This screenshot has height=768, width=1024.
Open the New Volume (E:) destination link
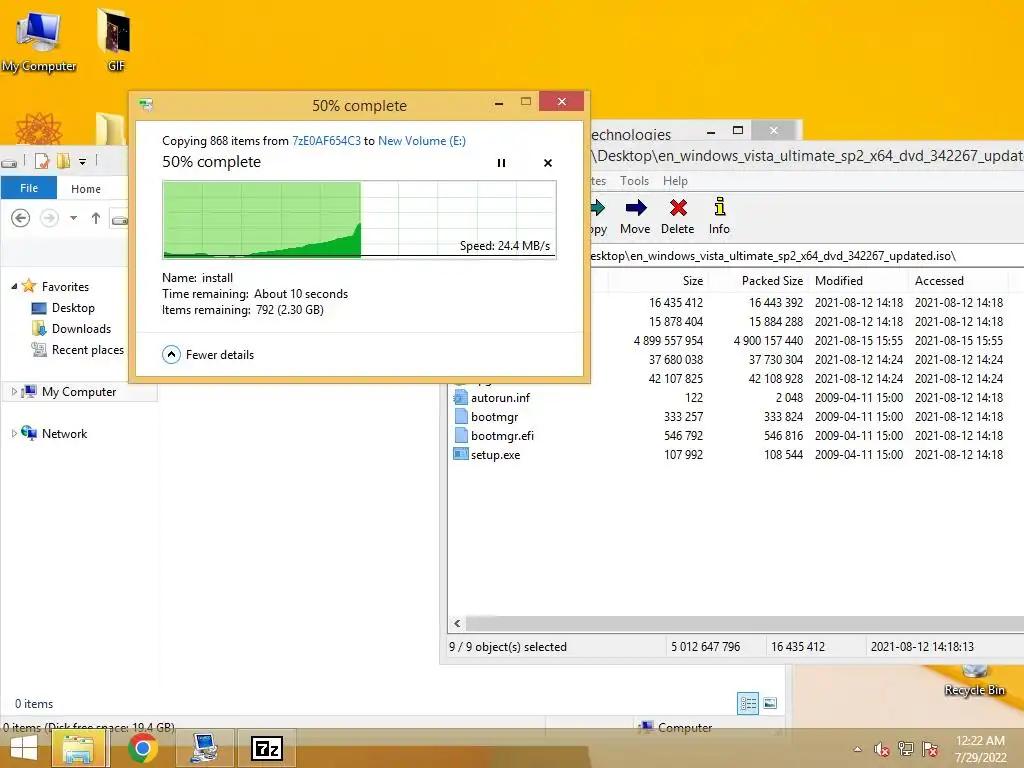click(x=422, y=140)
